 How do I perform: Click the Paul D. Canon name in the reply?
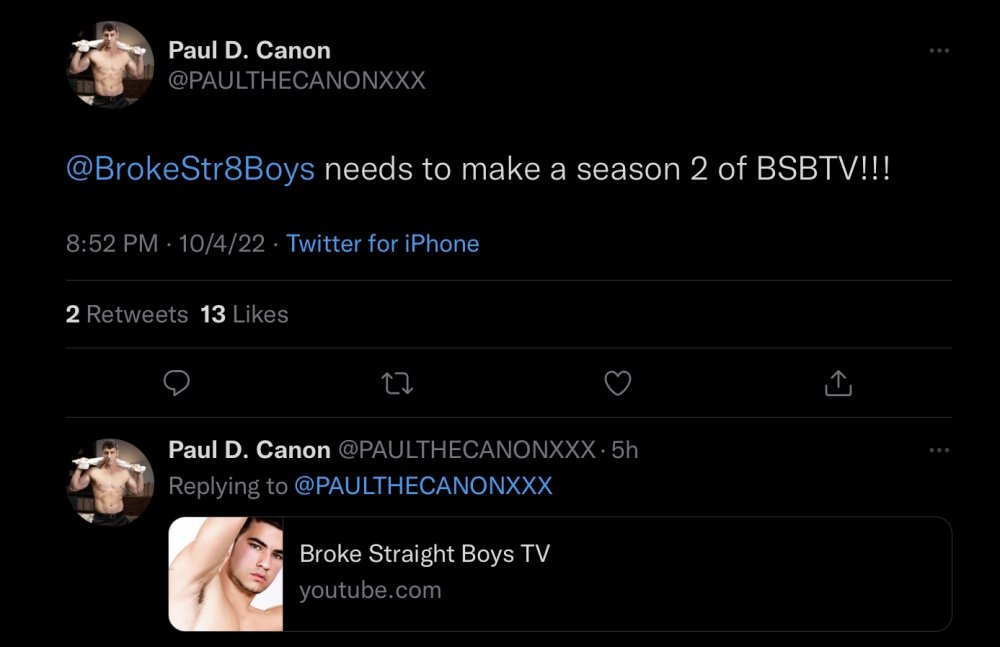[x=249, y=450]
